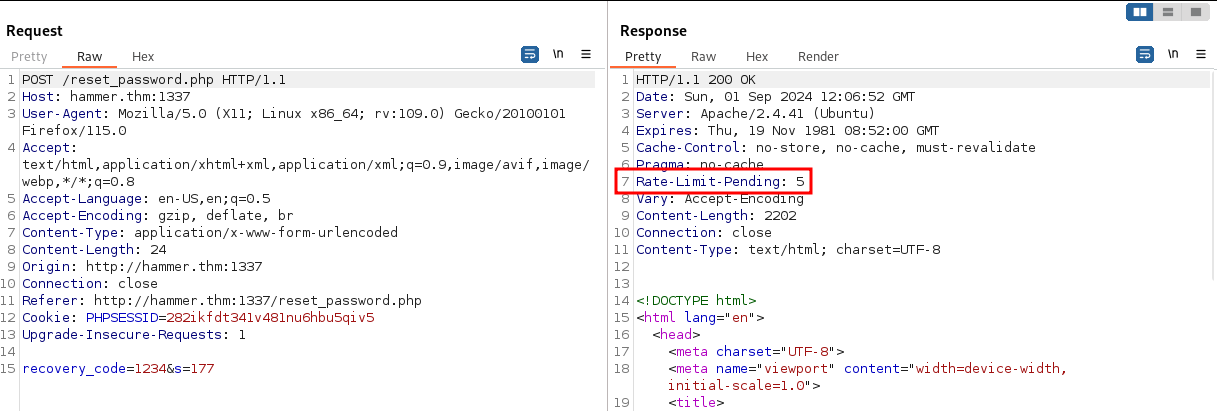This screenshot has height=411, width=1217.
Task: Click Content-Type: text/html; charset=UTF-8 header
Action: click(x=788, y=250)
